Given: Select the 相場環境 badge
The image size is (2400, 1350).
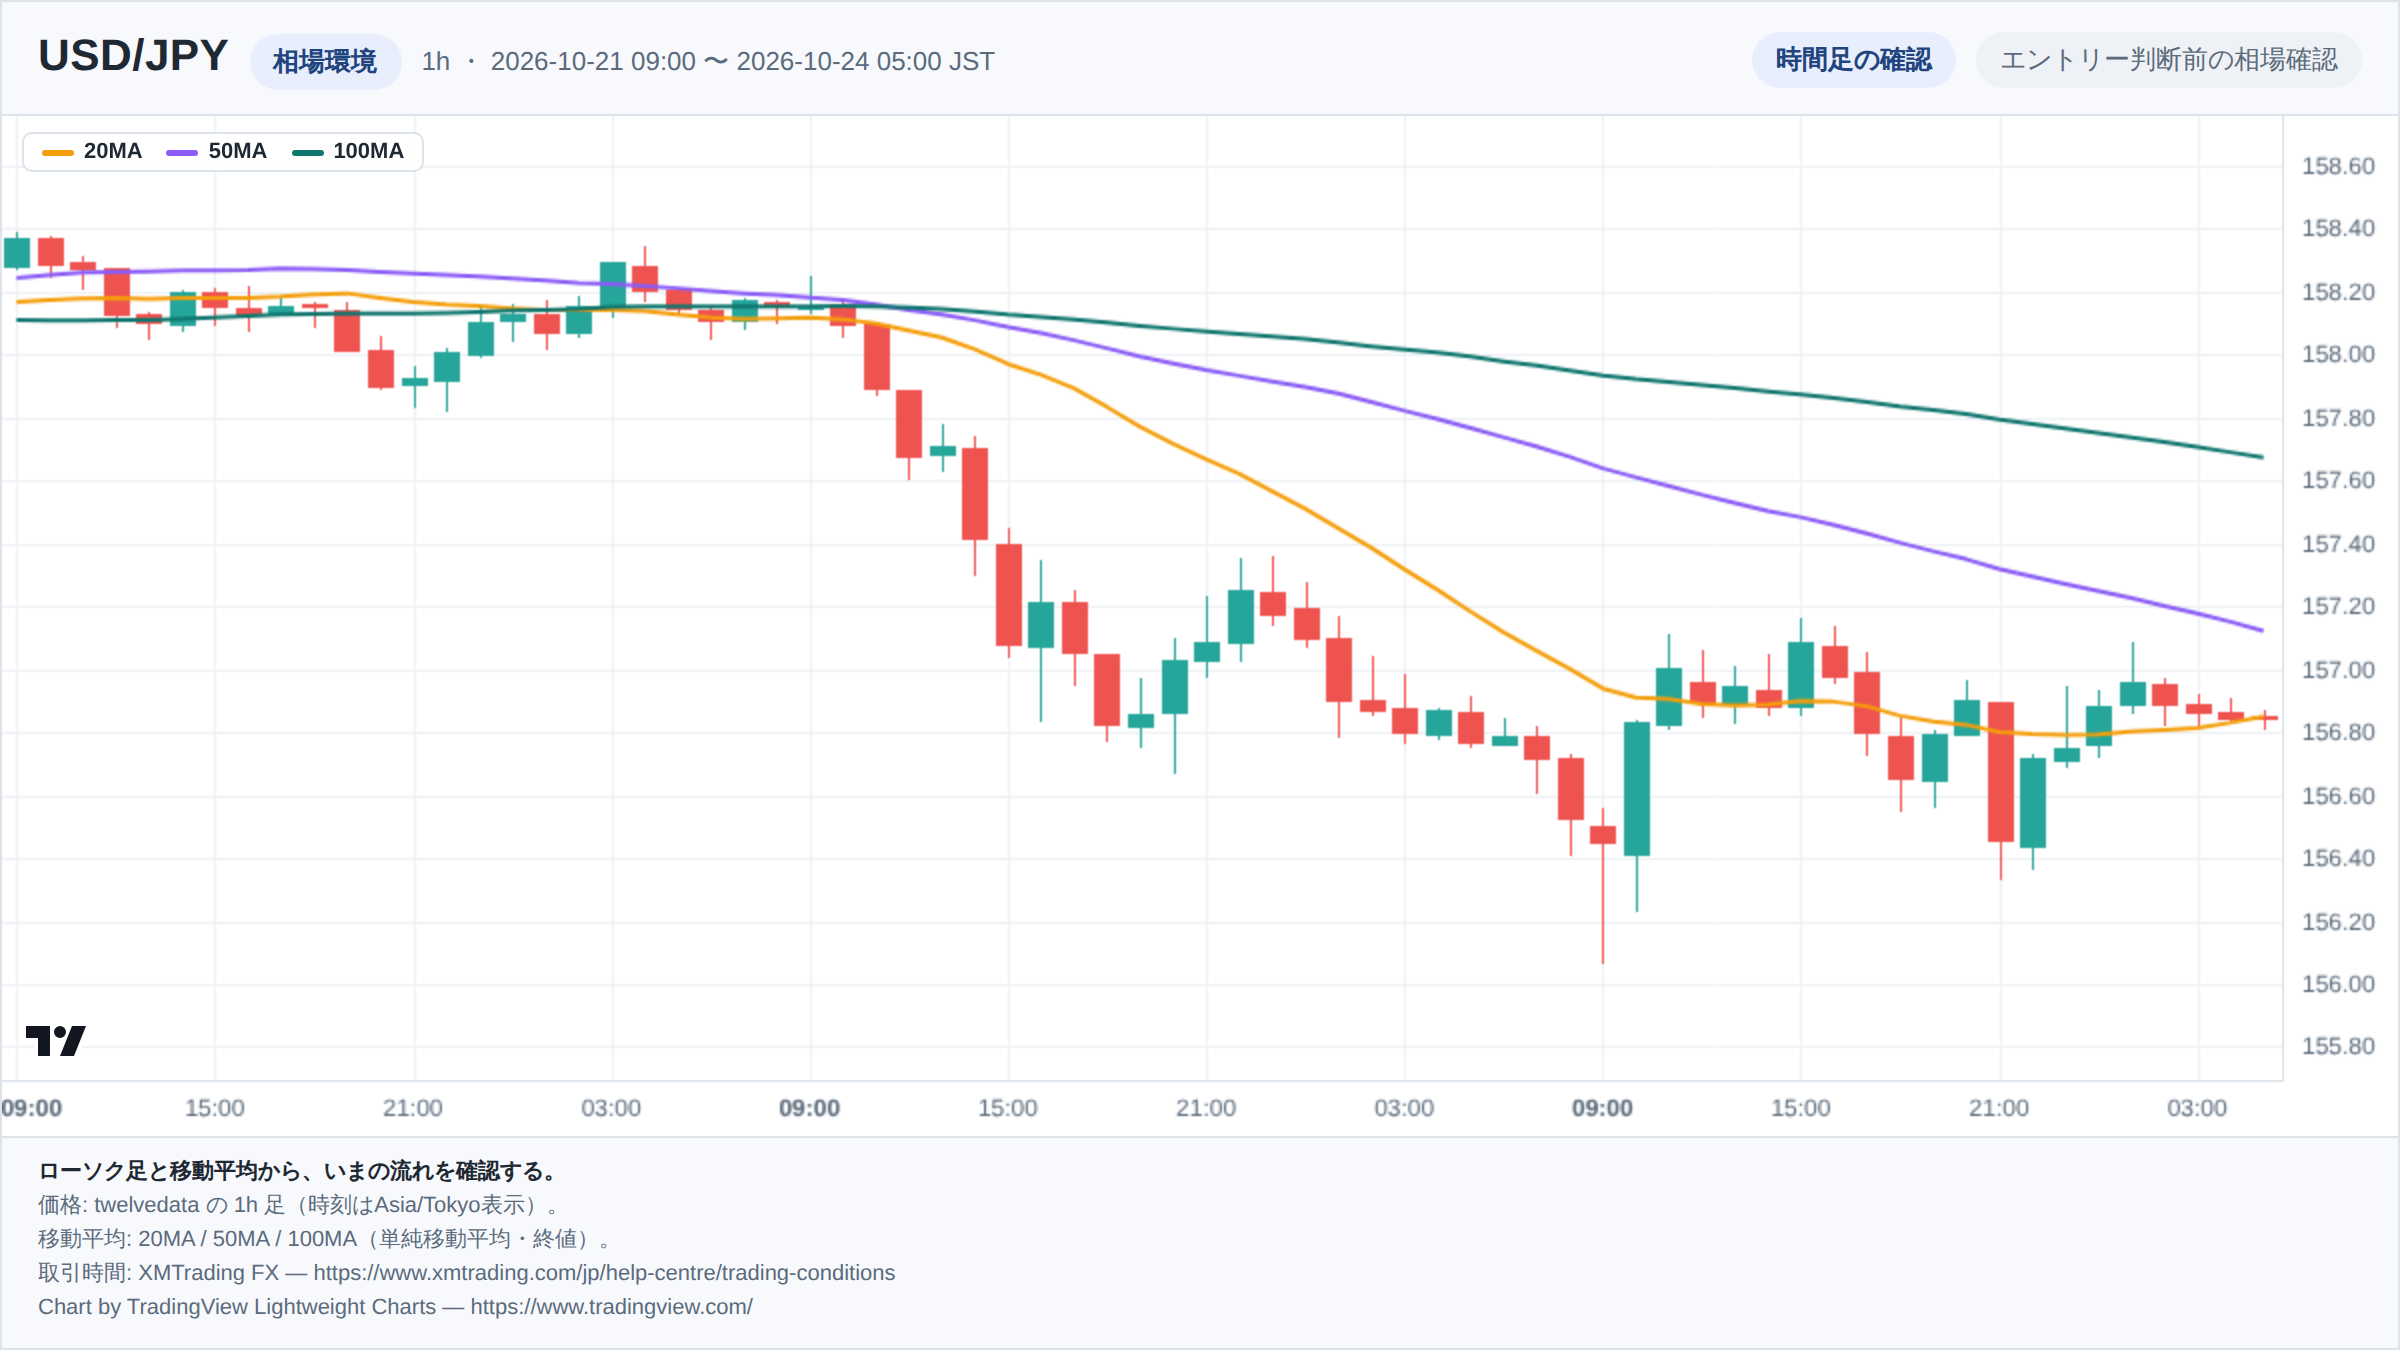Looking at the screenshot, I should [x=325, y=62].
